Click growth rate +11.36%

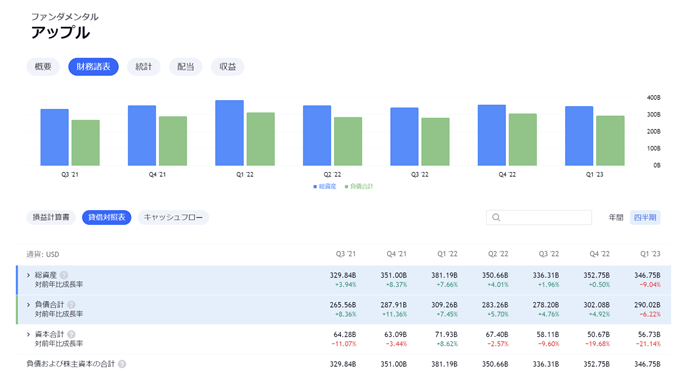click(x=395, y=314)
